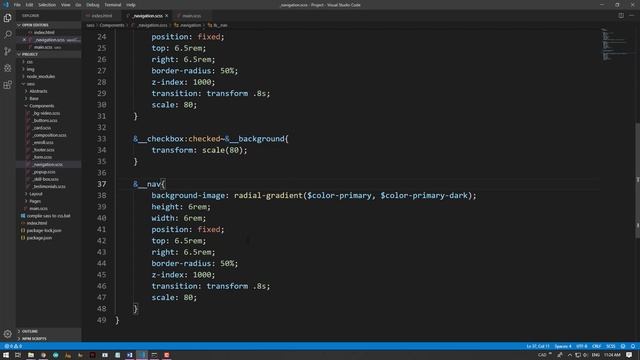This screenshot has height=360, width=640.
Task: Open the Debug menu
Action: pyautogui.click(x=93, y=5)
